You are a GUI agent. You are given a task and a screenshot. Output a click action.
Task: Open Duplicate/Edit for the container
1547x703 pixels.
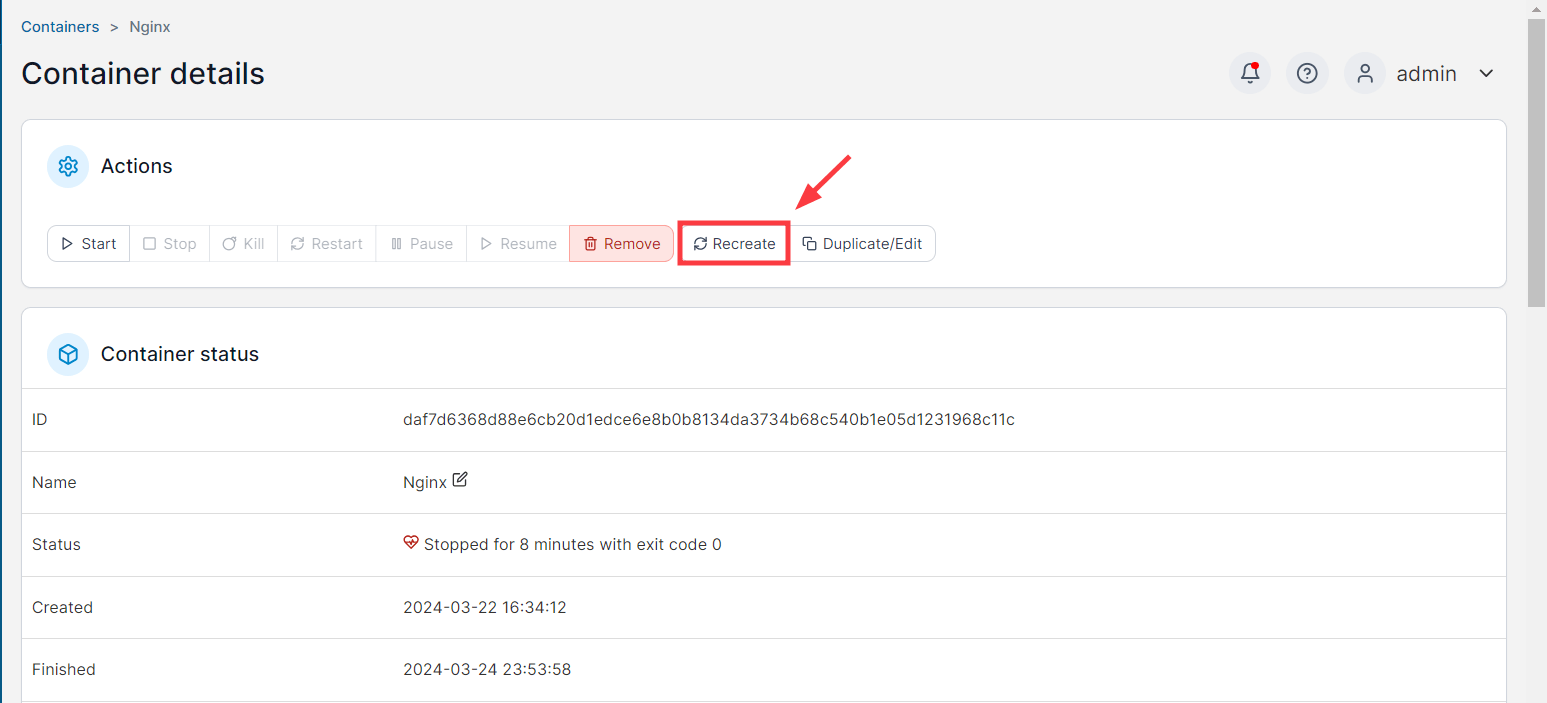pyautogui.click(x=862, y=244)
